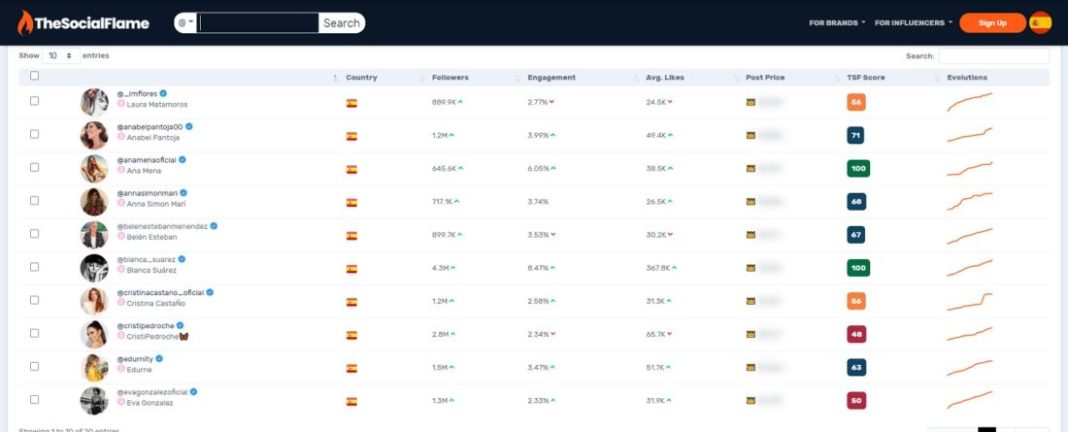Click TSF score badge 63 for Edurne
This screenshot has height=432, width=1068.
856,367
